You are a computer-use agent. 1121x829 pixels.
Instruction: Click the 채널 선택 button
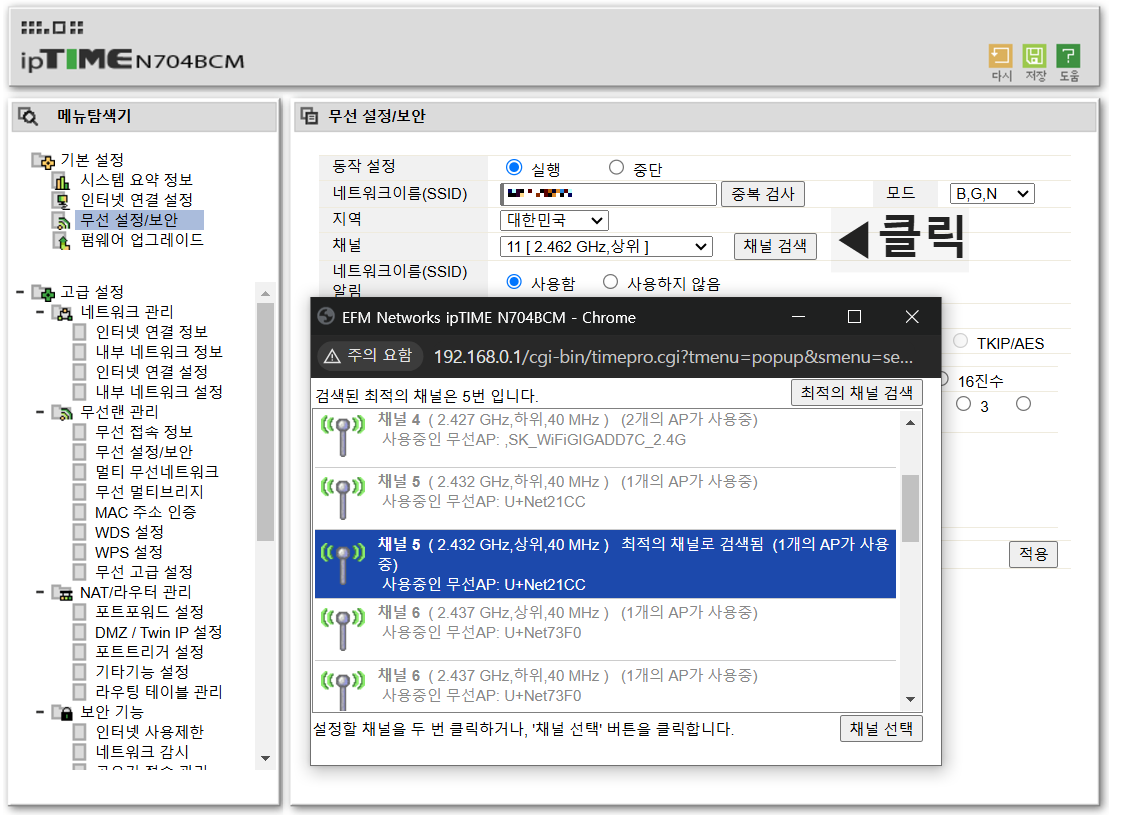881,728
